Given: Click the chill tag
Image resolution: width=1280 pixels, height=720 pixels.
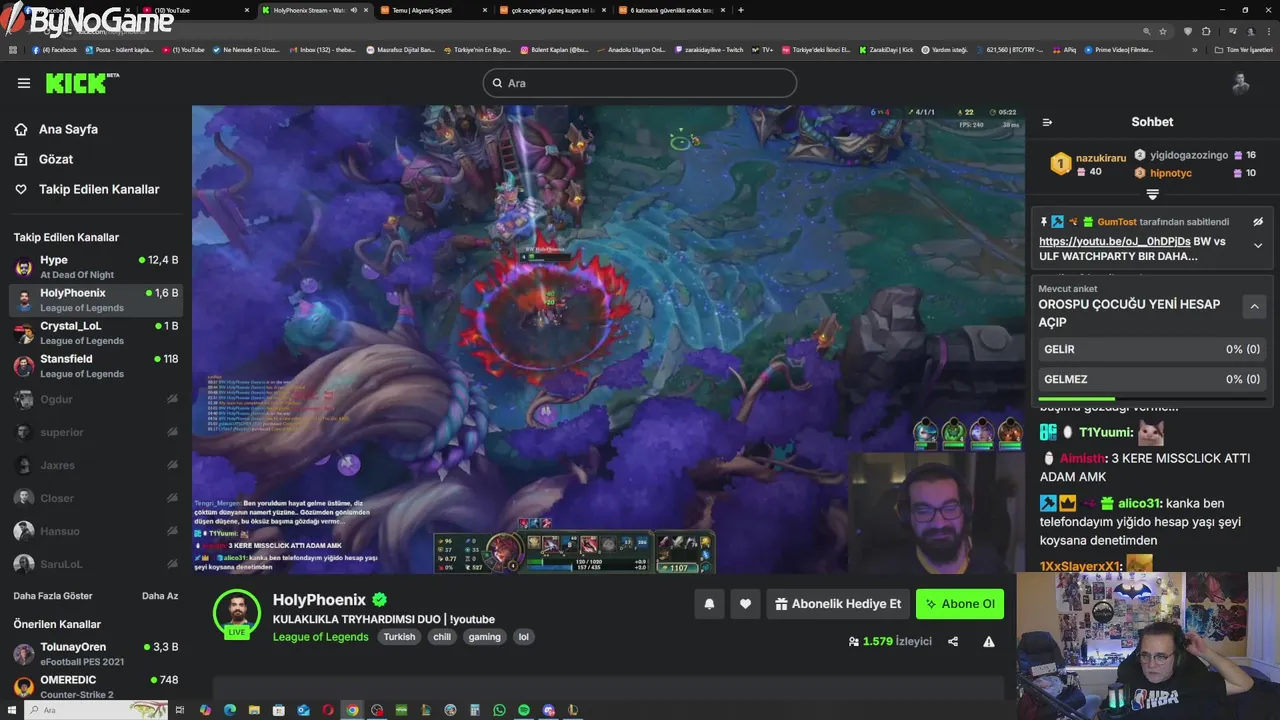Looking at the screenshot, I should tap(442, 637).
